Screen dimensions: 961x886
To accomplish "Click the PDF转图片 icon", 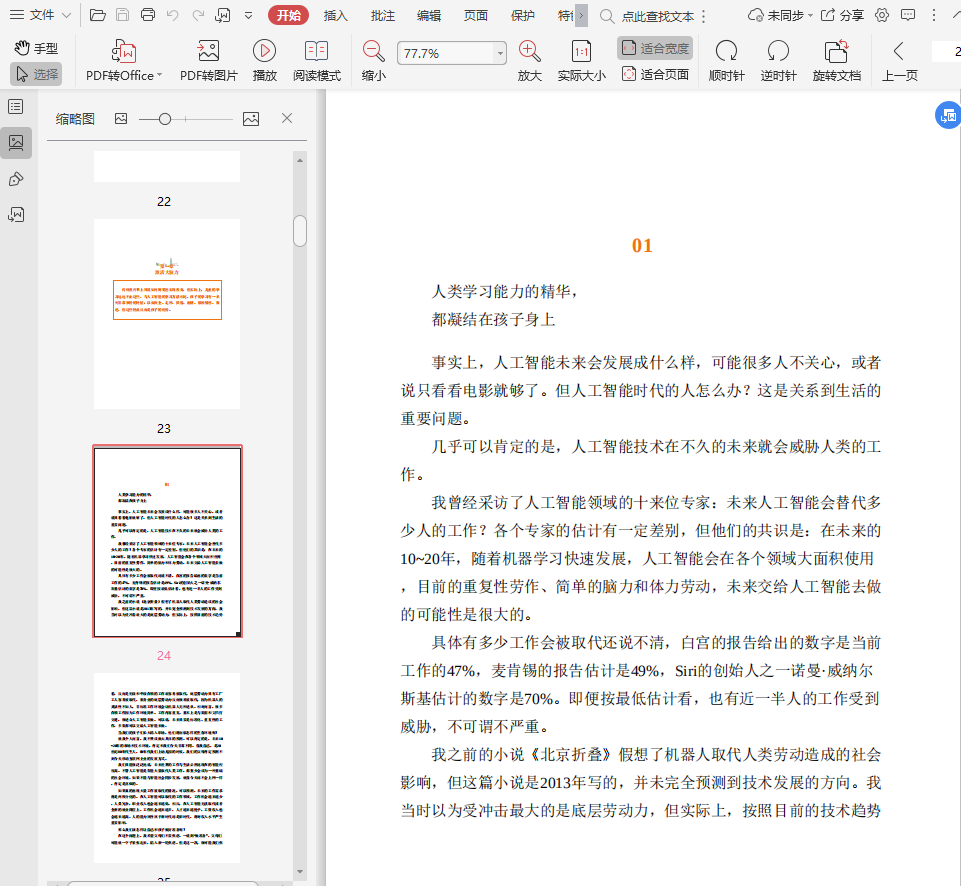I will tap(208, 51).
